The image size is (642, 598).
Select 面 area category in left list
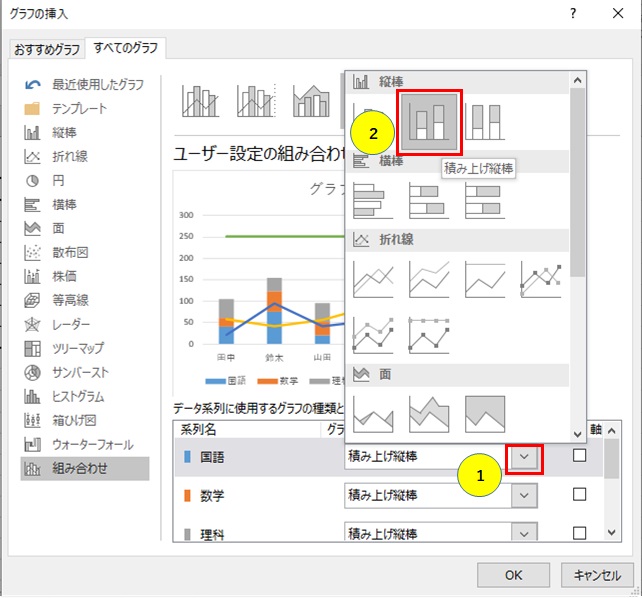tap(85, 228)
